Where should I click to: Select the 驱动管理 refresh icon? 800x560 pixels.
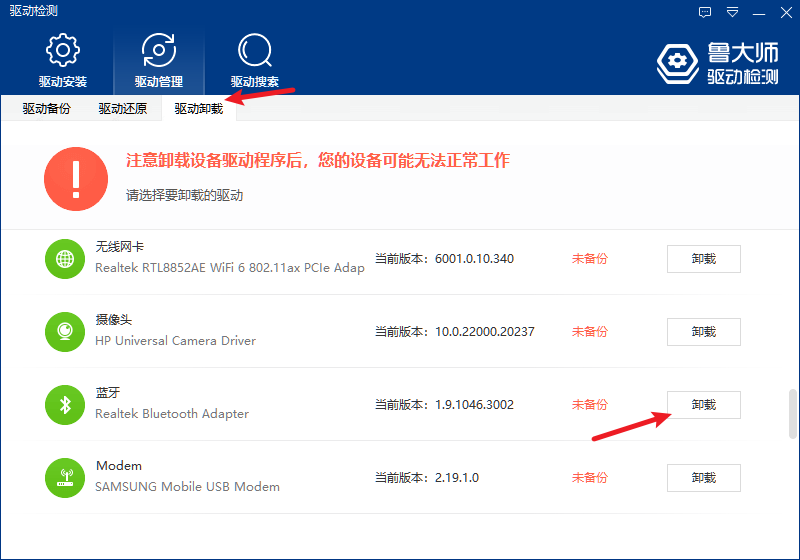[159, 50]
